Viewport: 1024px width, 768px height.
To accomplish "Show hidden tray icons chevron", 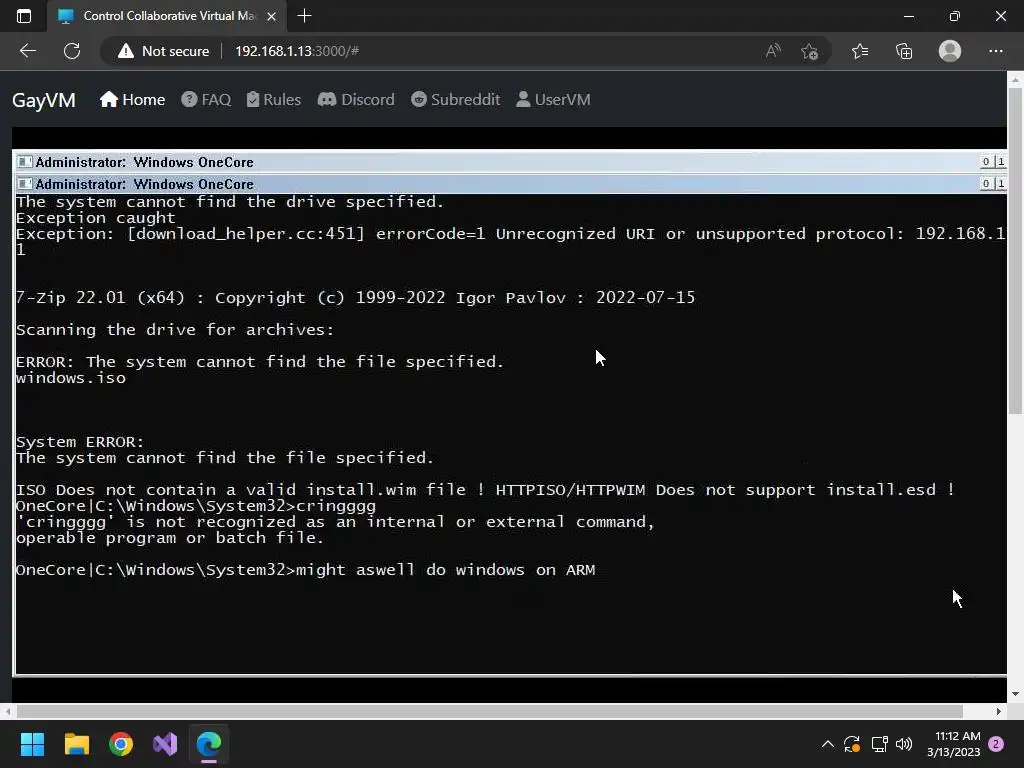I will click(827, 744).
